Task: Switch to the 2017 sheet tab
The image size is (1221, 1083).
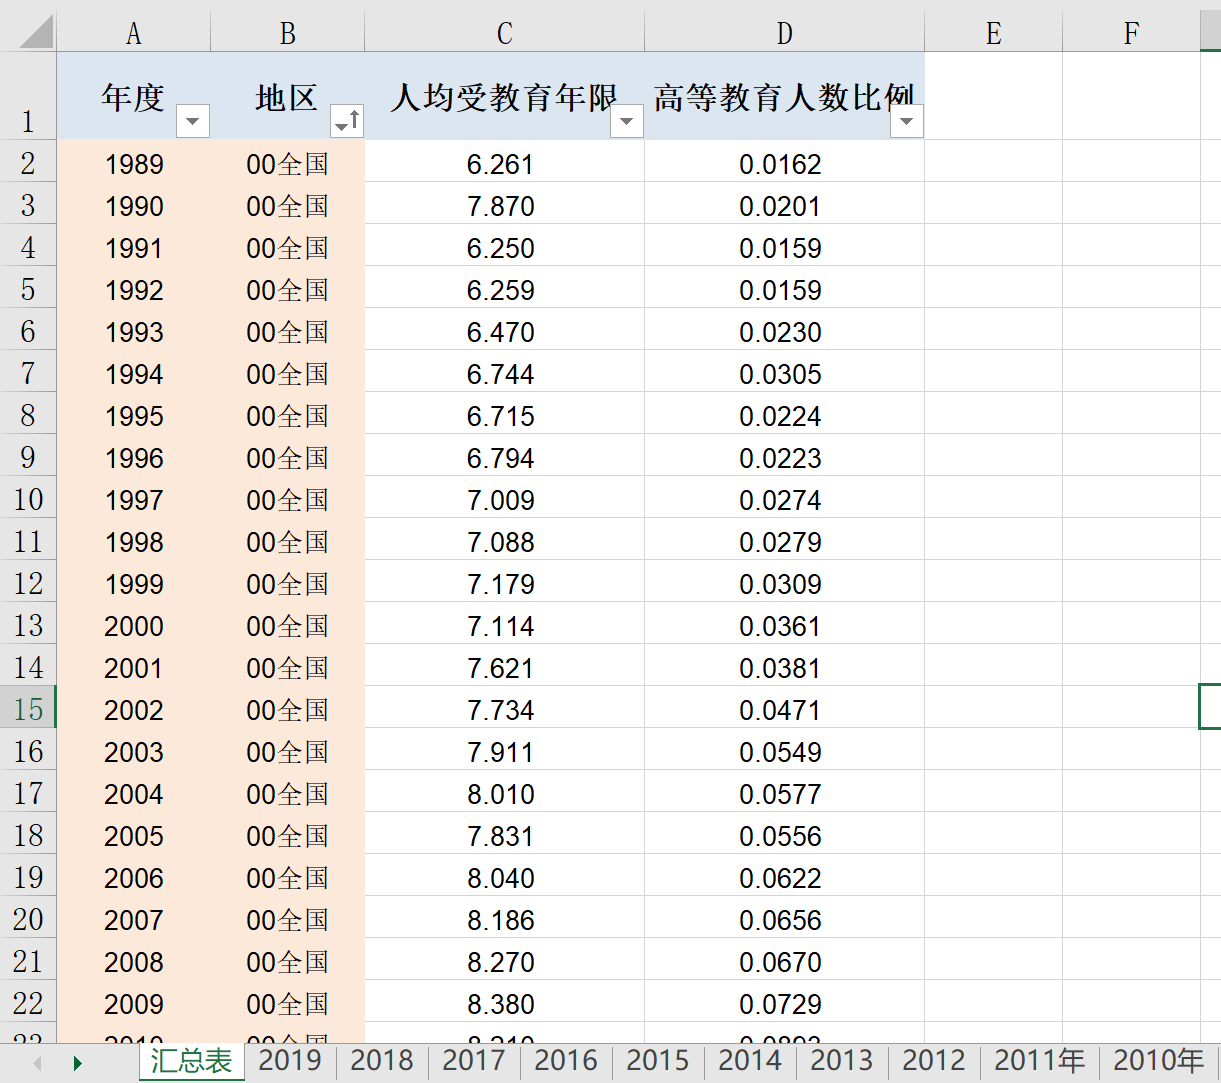Action: [x=474, y=1060]
